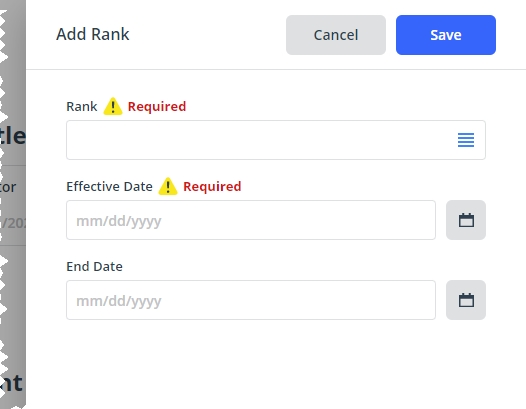The image size is (526, 409).
Task: Click into the End Date input
Action: coord(251,300)
